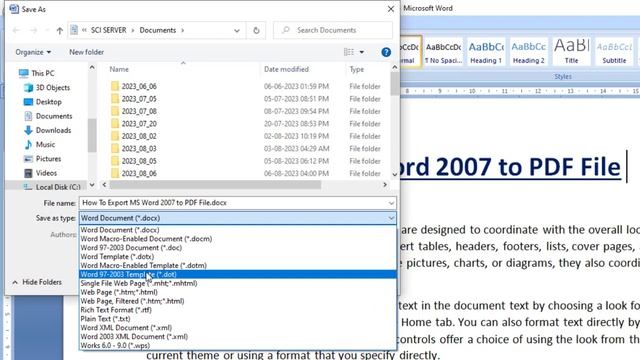The image size is (640, 360).
Task: Apply No Spacing style in Word
Action: [443, 51]
